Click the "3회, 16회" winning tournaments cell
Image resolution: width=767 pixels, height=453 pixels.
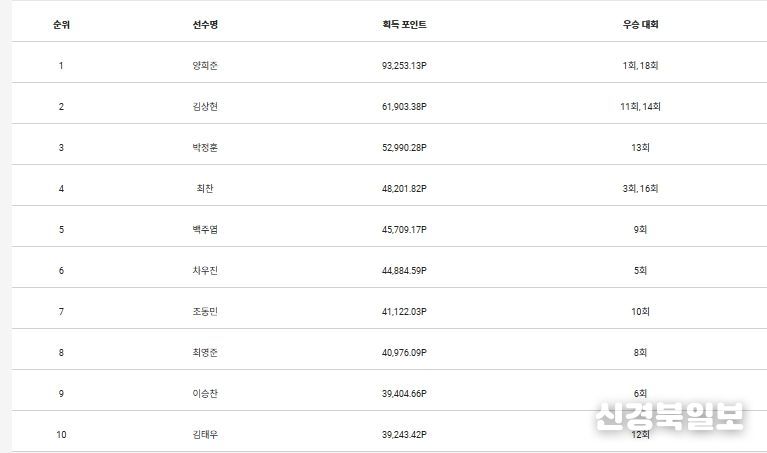pyautogui.click(x=640, y=188)
